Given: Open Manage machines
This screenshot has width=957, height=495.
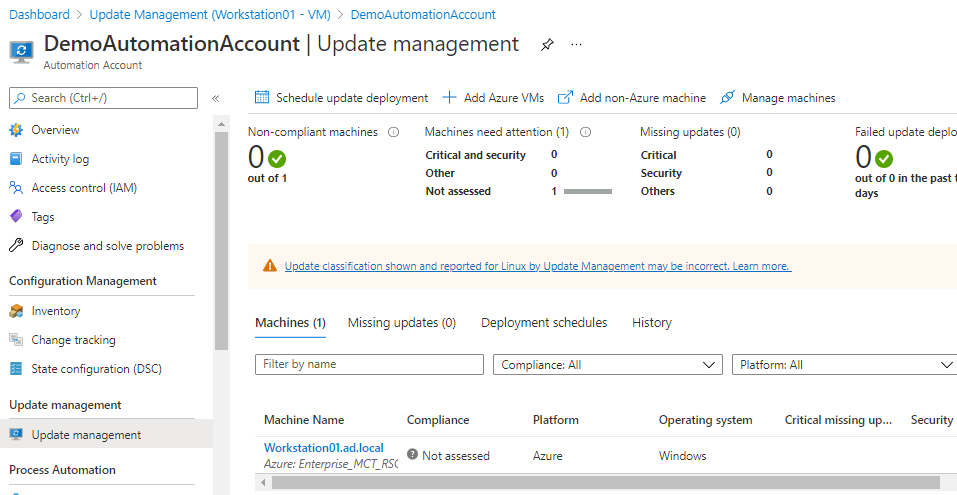Looking at the screenshot, I should tap(777, 98).
